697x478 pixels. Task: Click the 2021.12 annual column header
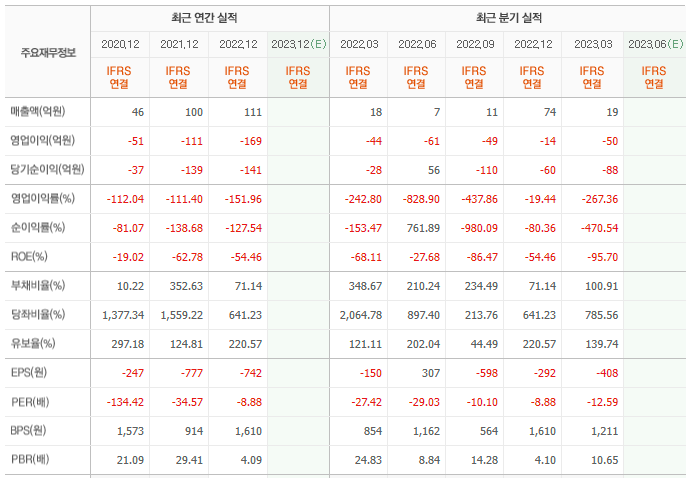[179, 44]
